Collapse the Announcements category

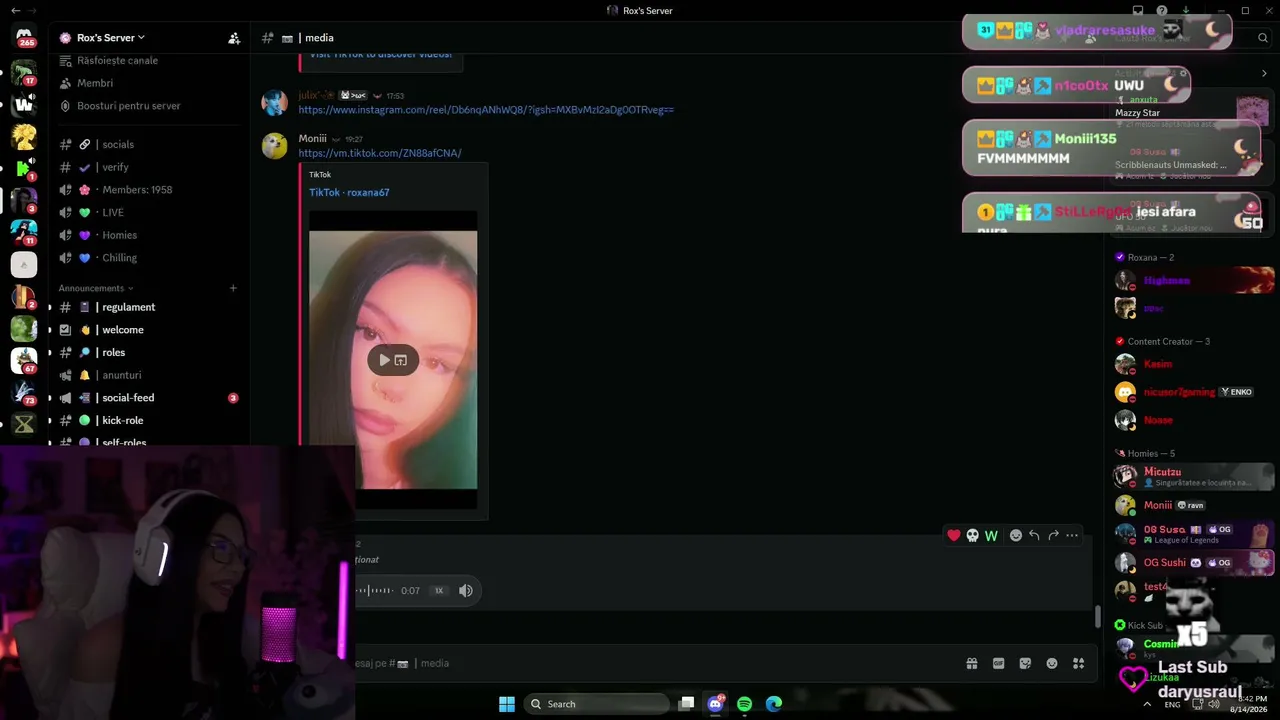pyautogui.click(x=96, y=288)
